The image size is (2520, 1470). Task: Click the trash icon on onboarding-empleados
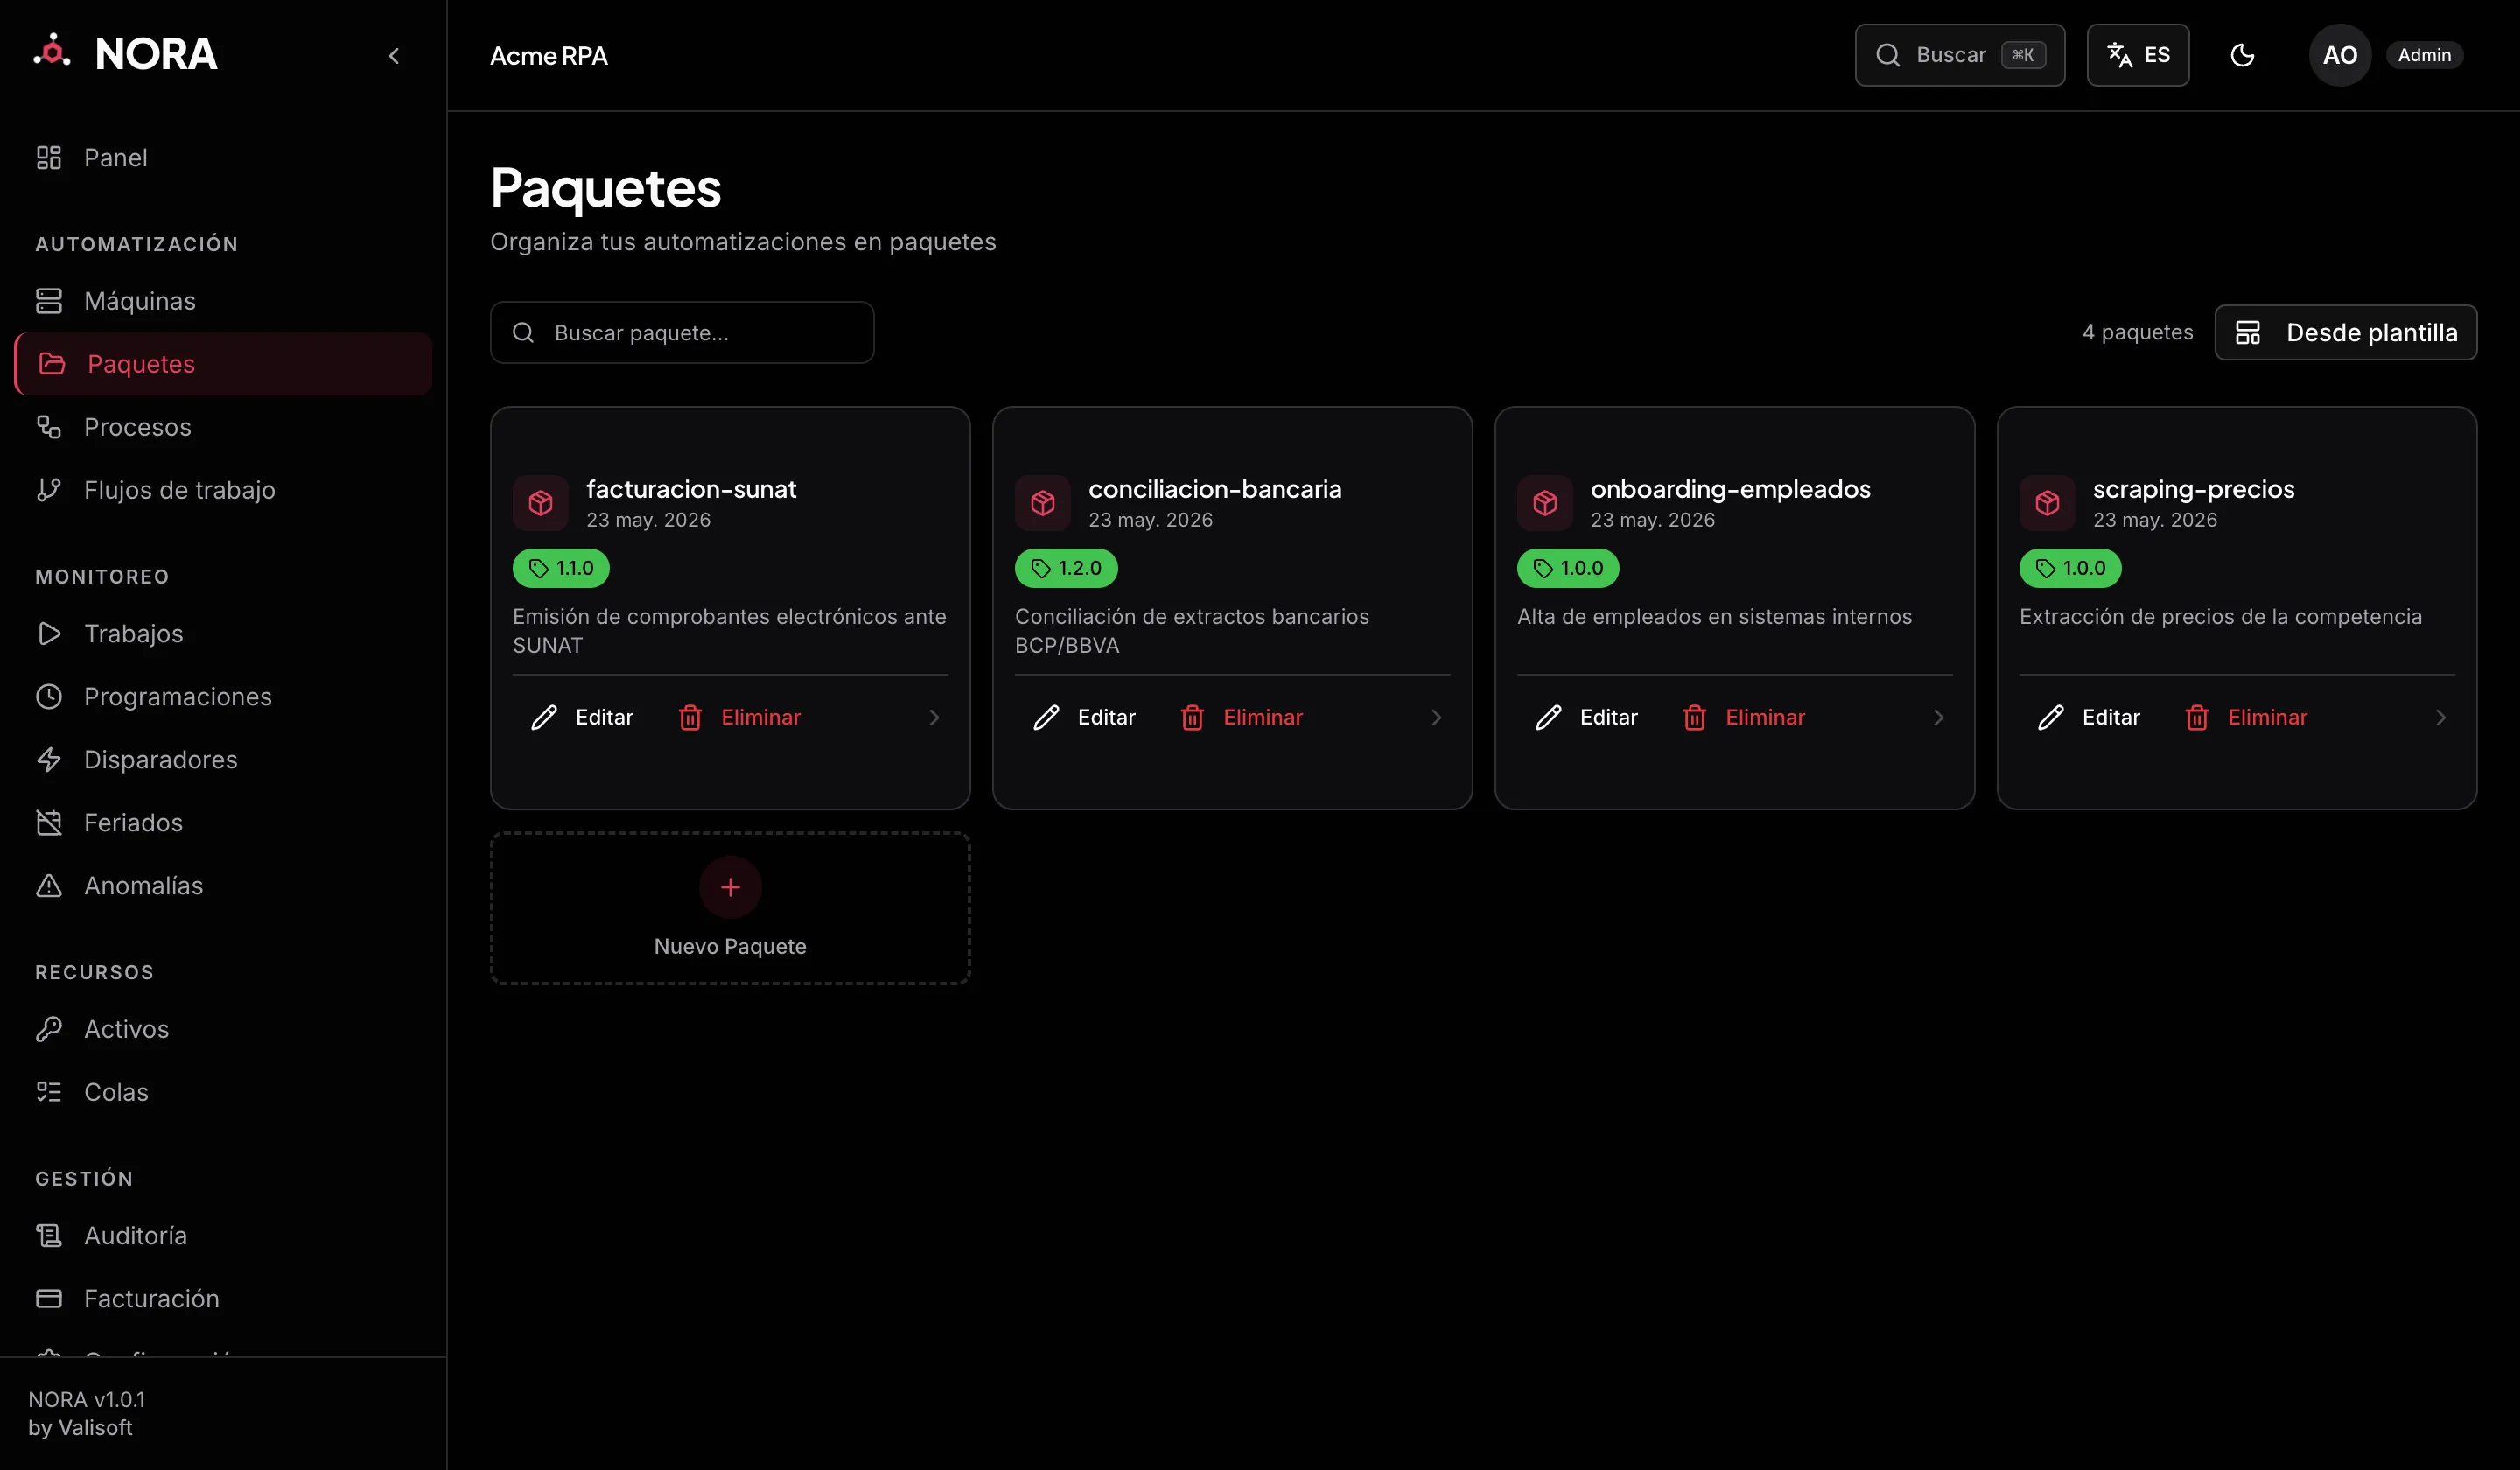pyautogui.click(x=1694, y=718)
